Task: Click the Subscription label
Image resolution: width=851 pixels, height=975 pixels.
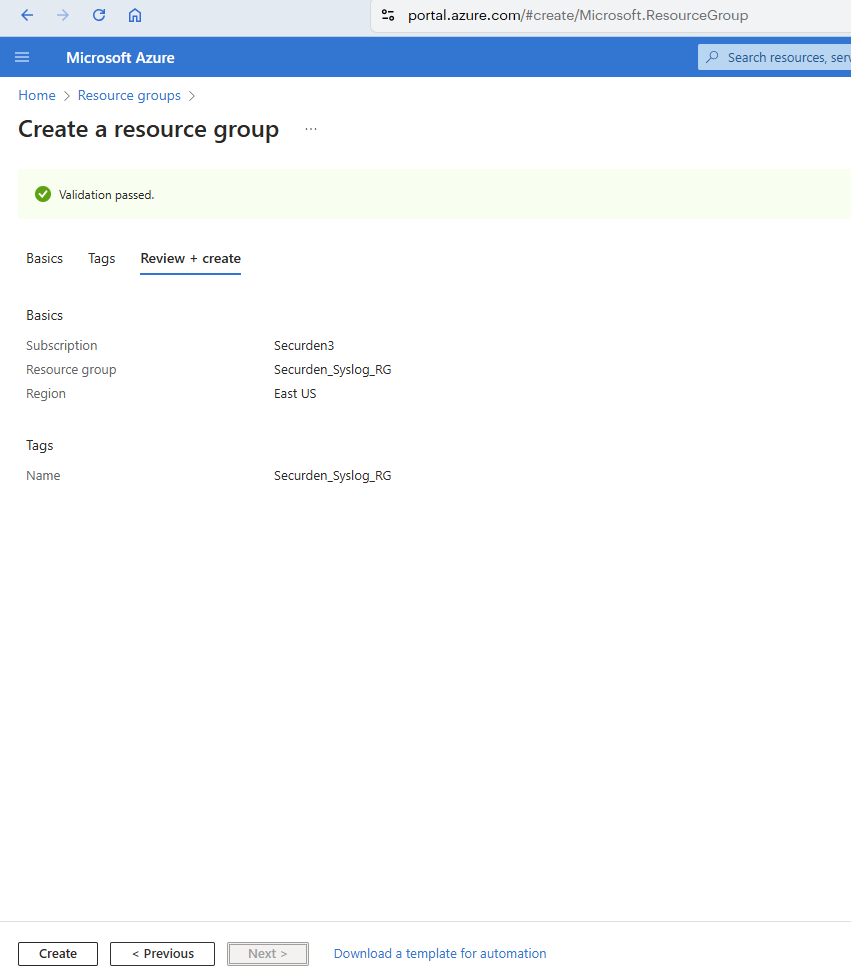Action: pos(62,345)
